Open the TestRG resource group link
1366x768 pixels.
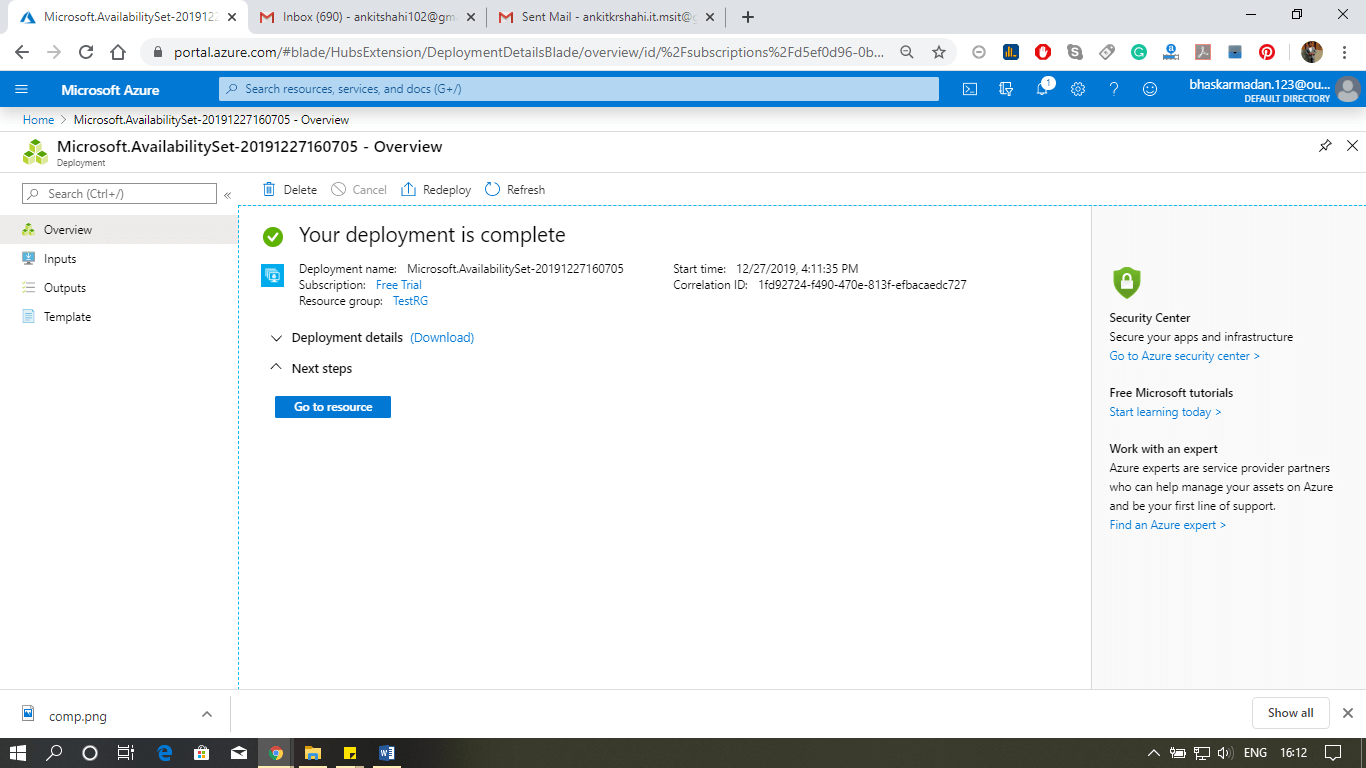[x=410, y=301]
